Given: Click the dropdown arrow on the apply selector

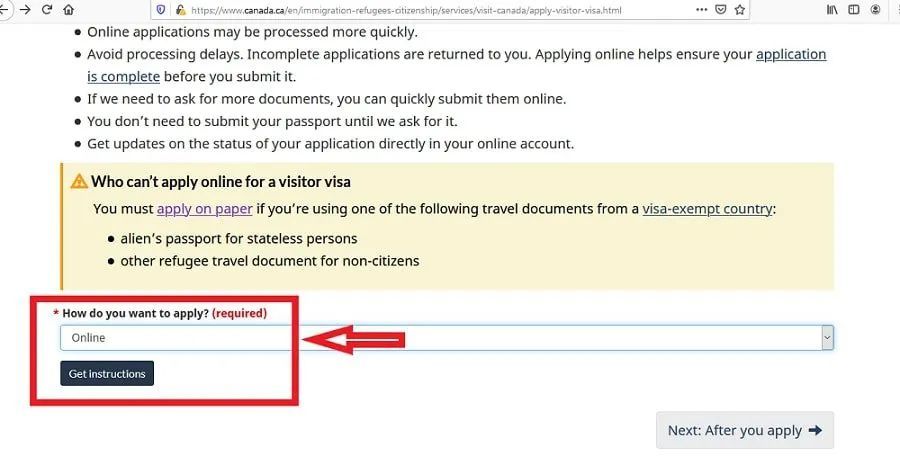Looking at the screenshot, I should [826, 338].
